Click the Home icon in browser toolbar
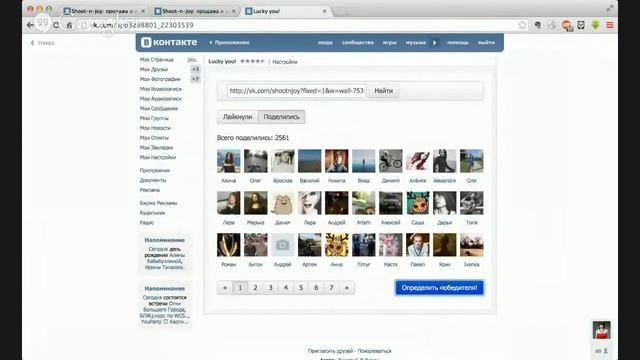This screenshot has height=360, width=640. tap(69, 25)
